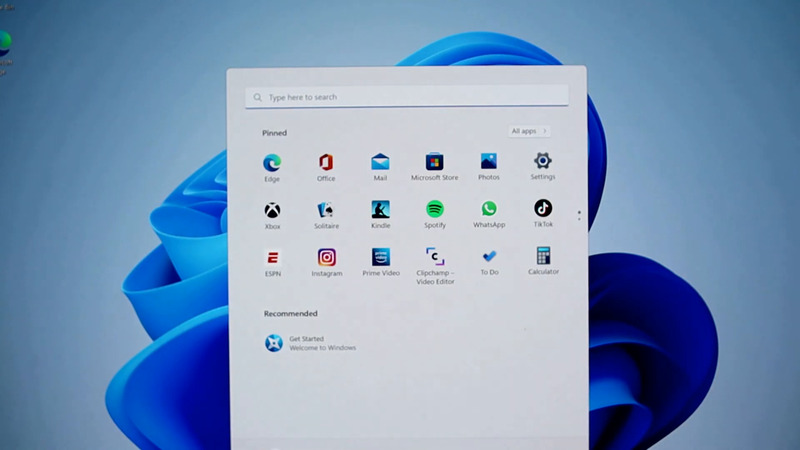Open the Settings gear icon
Viewport: 800px width, 450px height.
[x=543, y=162]
